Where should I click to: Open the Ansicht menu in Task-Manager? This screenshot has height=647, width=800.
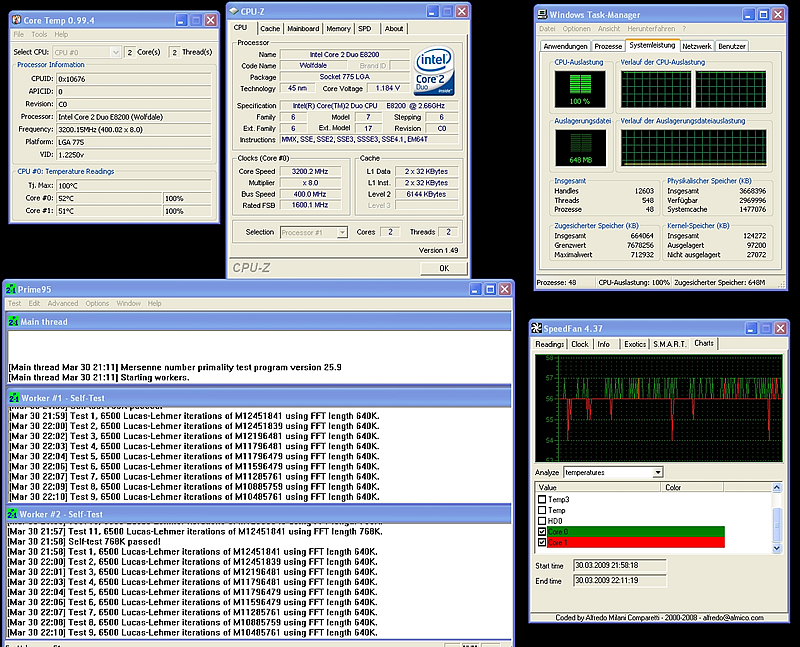click(609, 29)
